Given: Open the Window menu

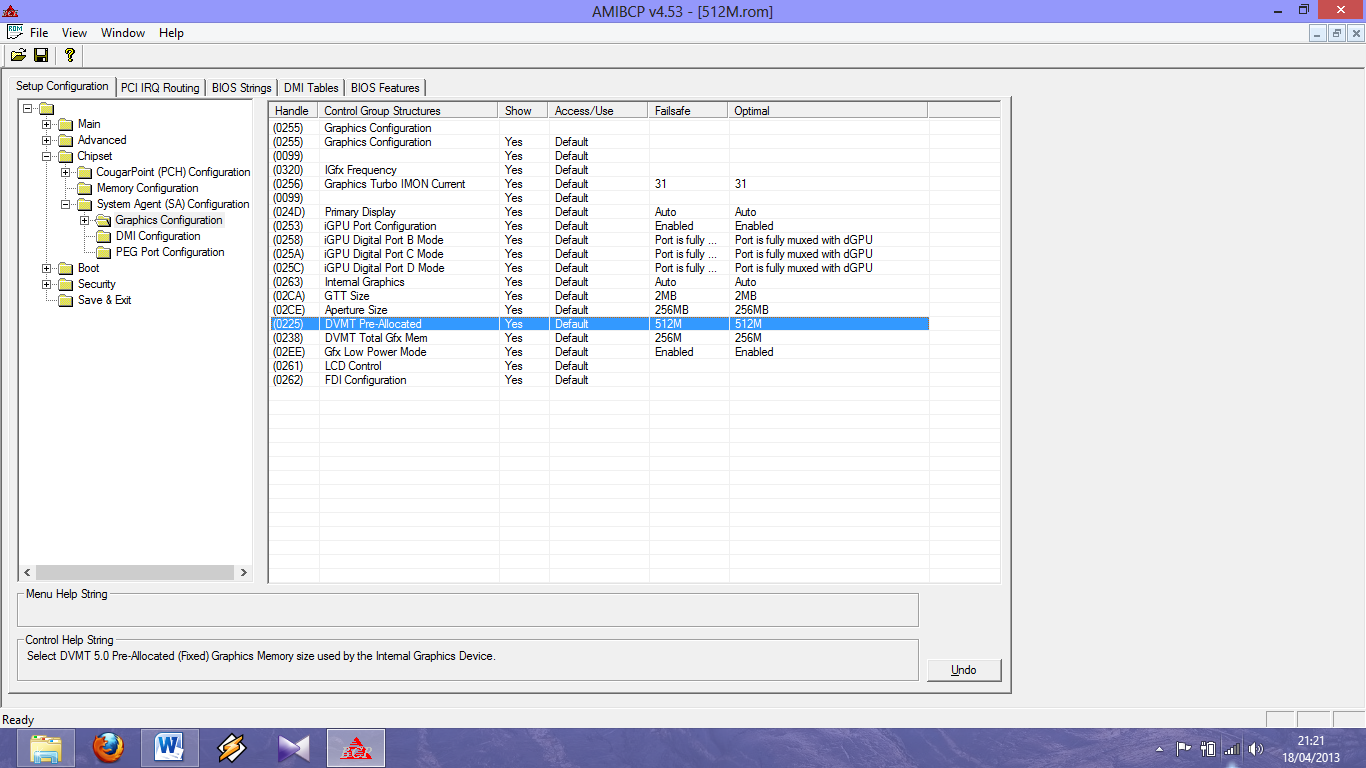Looking at the screenshot, I should coord(123,33).
